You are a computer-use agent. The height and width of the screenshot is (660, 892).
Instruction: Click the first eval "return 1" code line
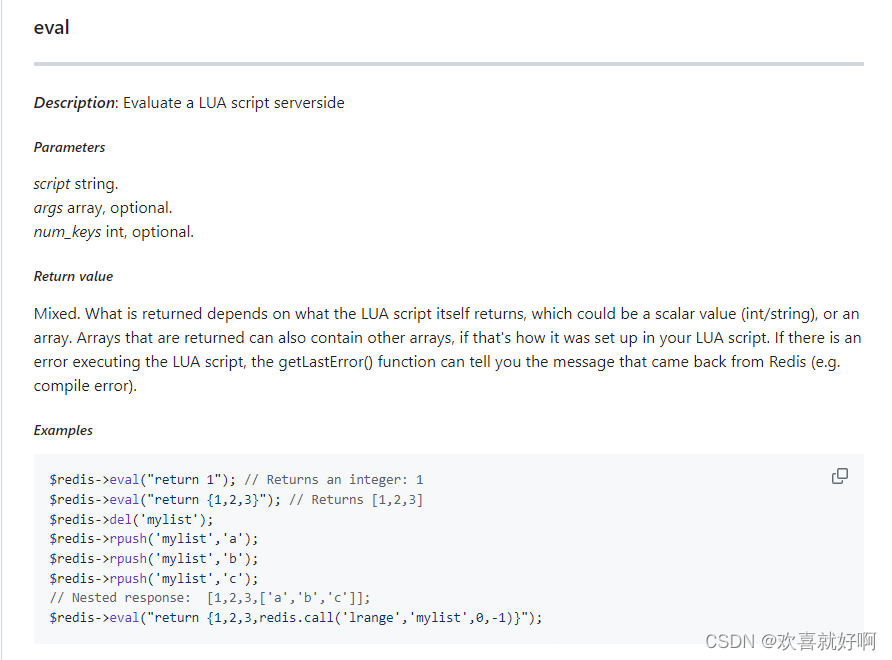[236, 480]
